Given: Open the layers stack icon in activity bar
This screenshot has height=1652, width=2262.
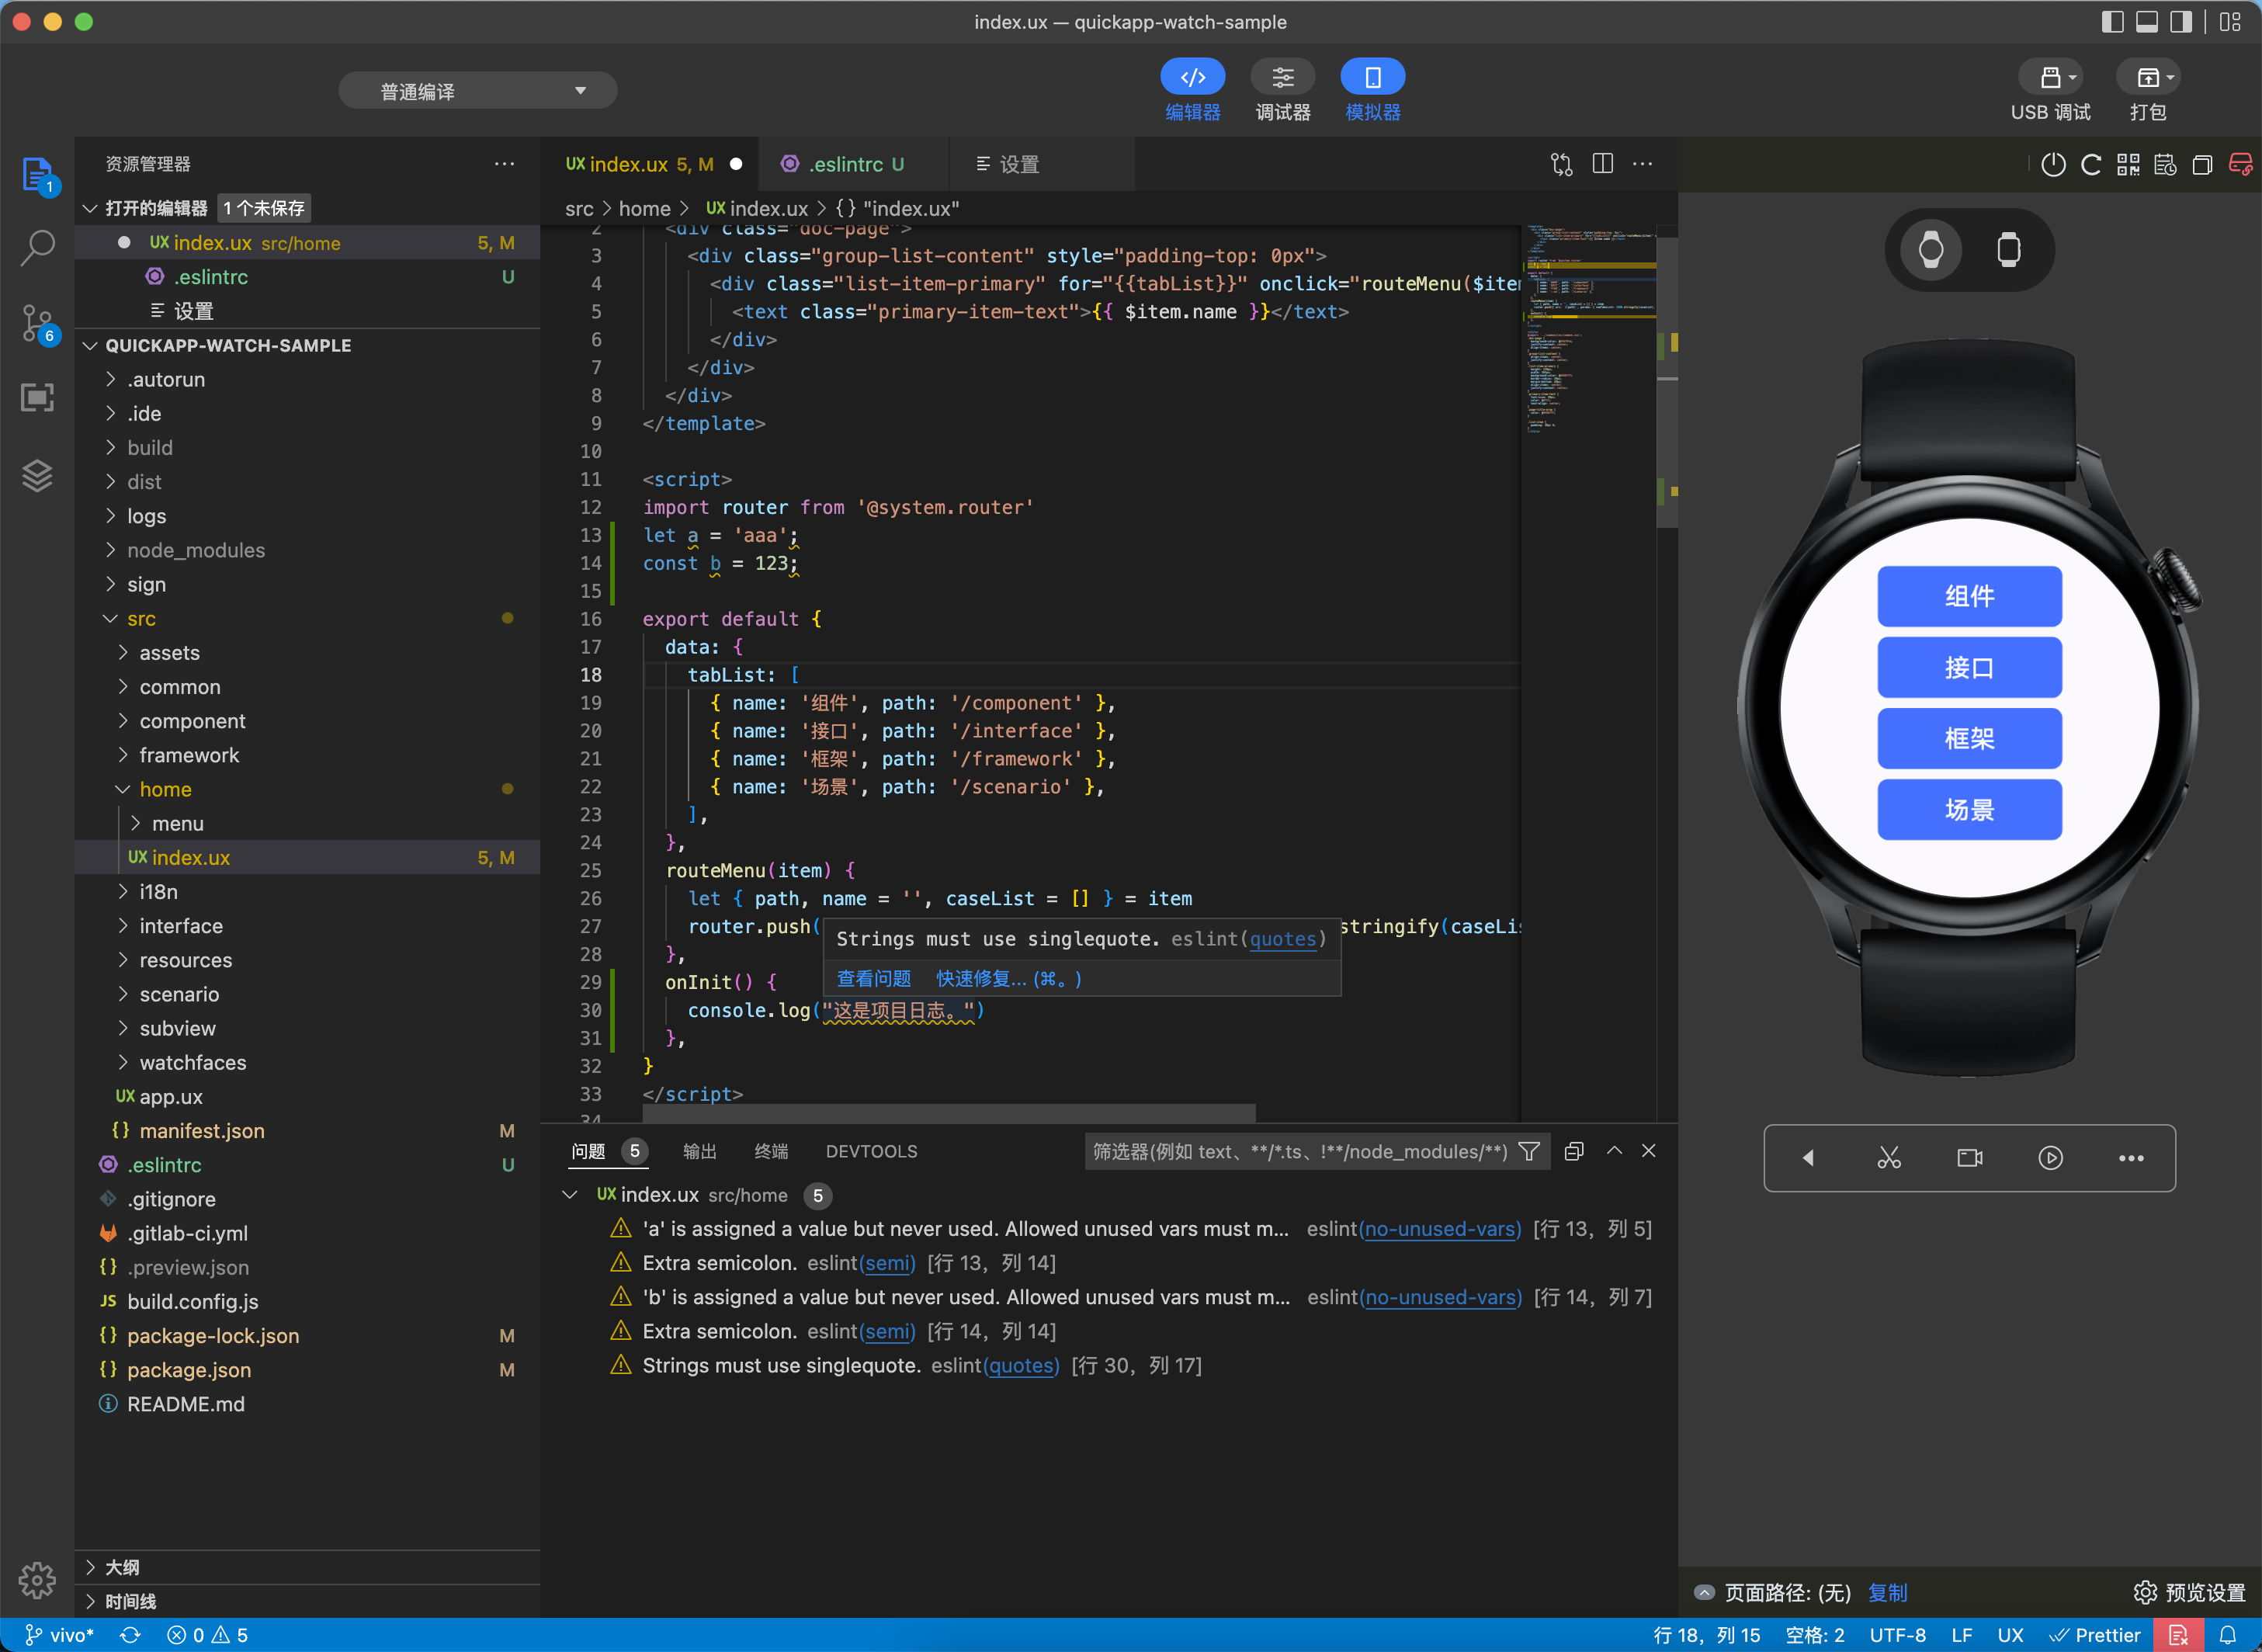Looking at the screenshot, I should click(37, 475).
